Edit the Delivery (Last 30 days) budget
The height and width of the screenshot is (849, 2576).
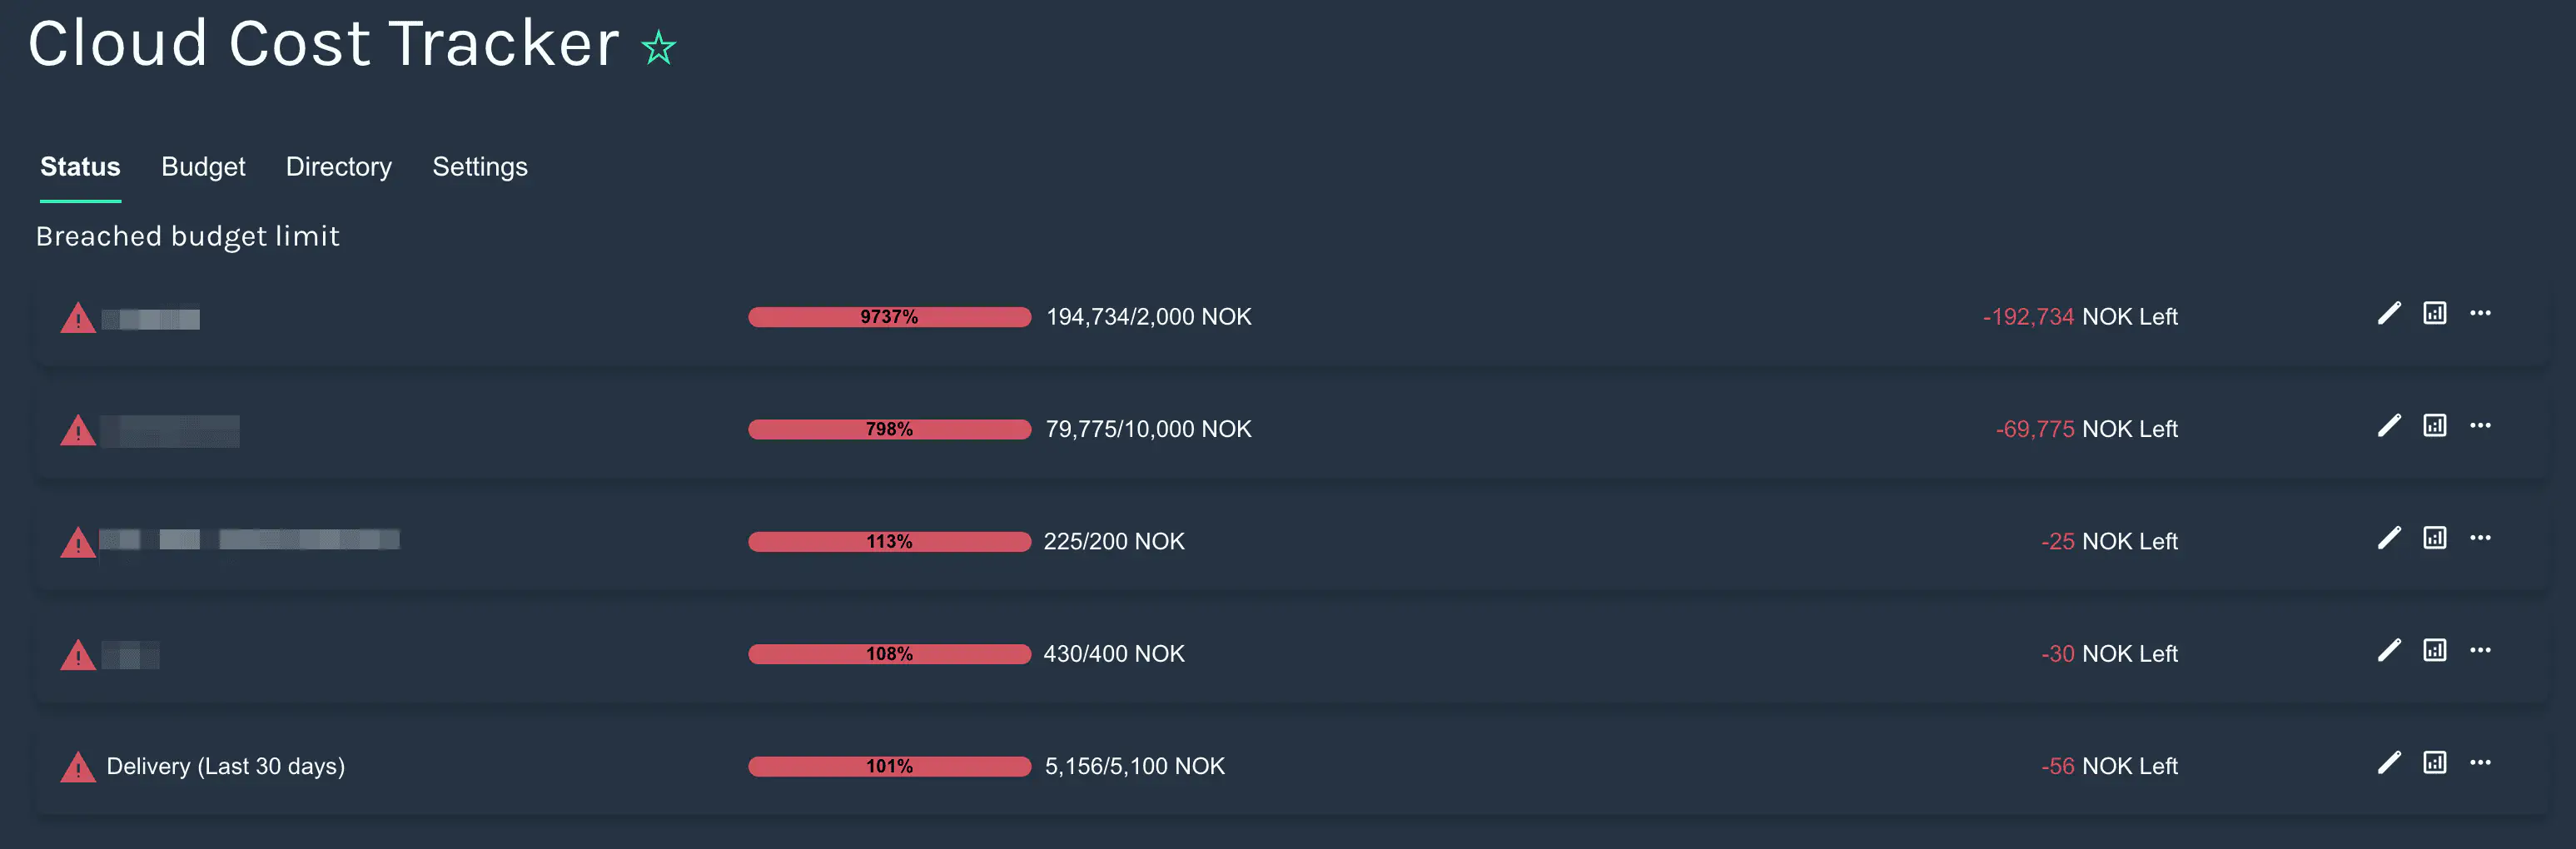tap(2389, 763)
